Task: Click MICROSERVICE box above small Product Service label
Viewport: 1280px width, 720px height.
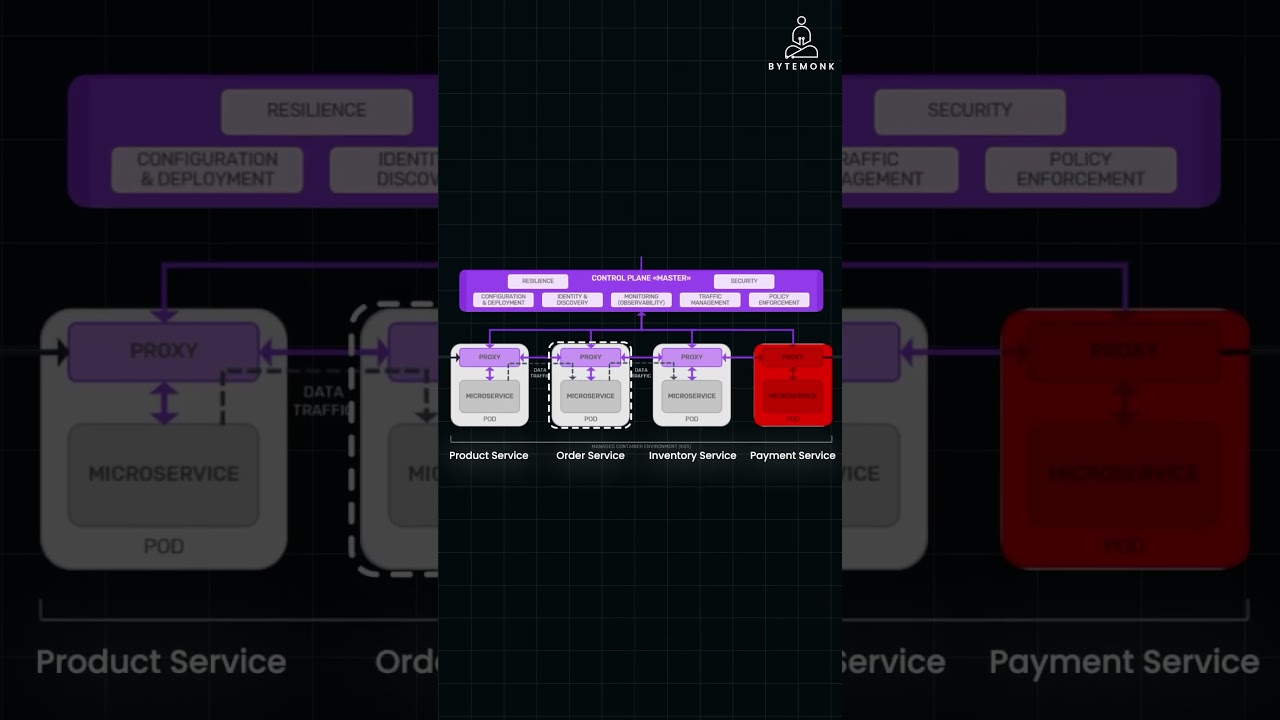Action: tap(490, 396)
